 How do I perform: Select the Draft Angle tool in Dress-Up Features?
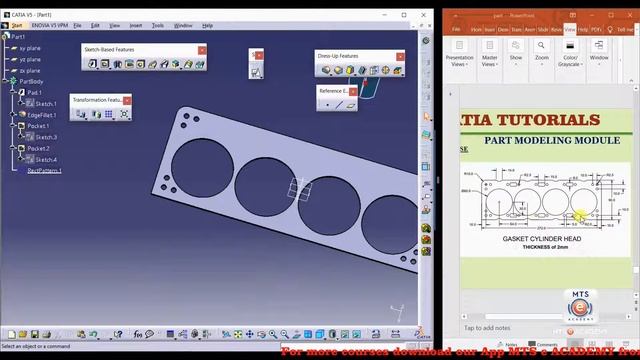(350, 70)
